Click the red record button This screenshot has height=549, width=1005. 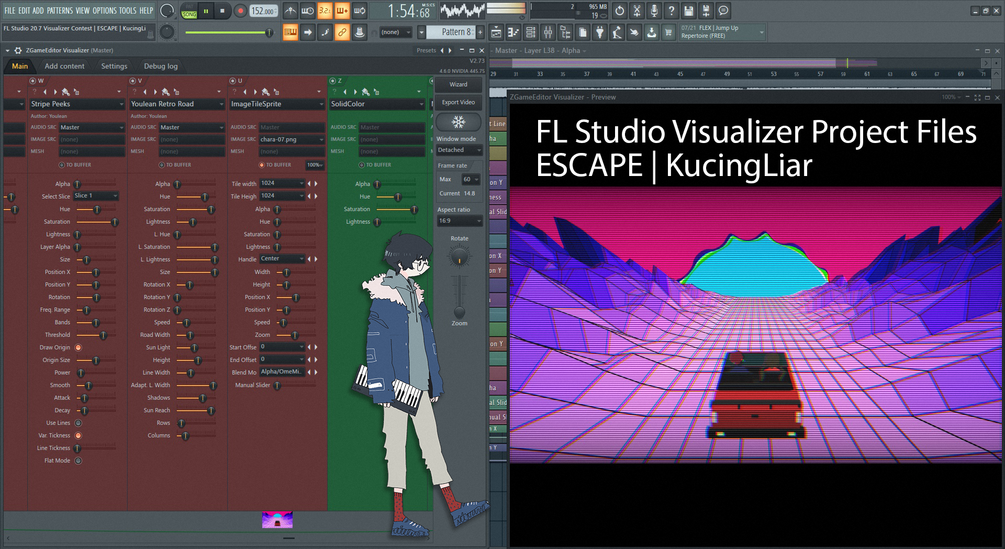click(x=240, y=11)
